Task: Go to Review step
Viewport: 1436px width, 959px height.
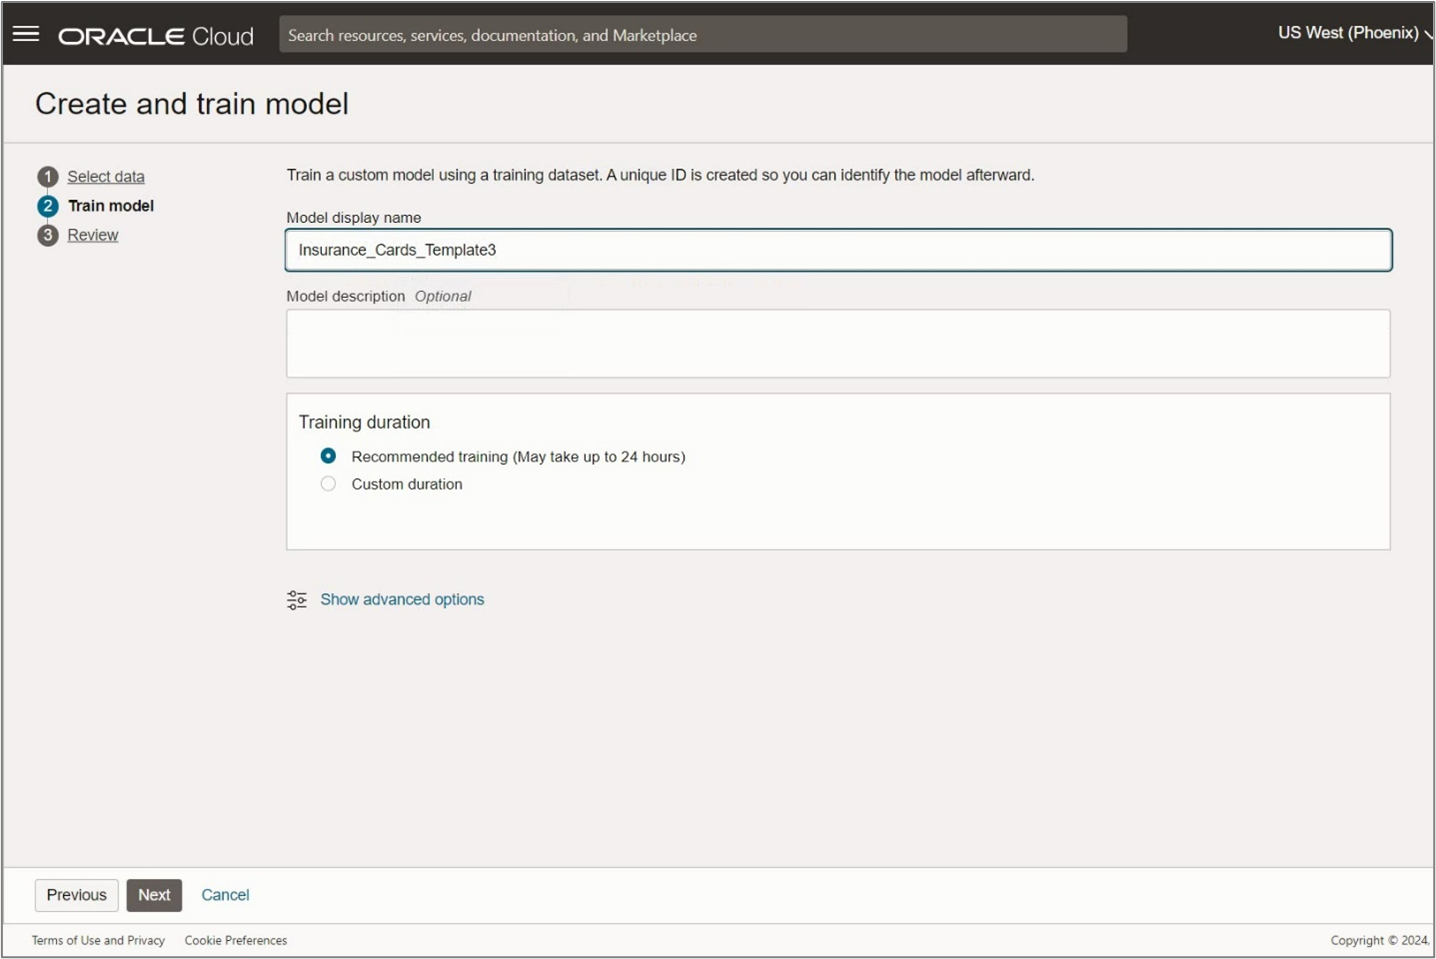Action: (93, 235)
